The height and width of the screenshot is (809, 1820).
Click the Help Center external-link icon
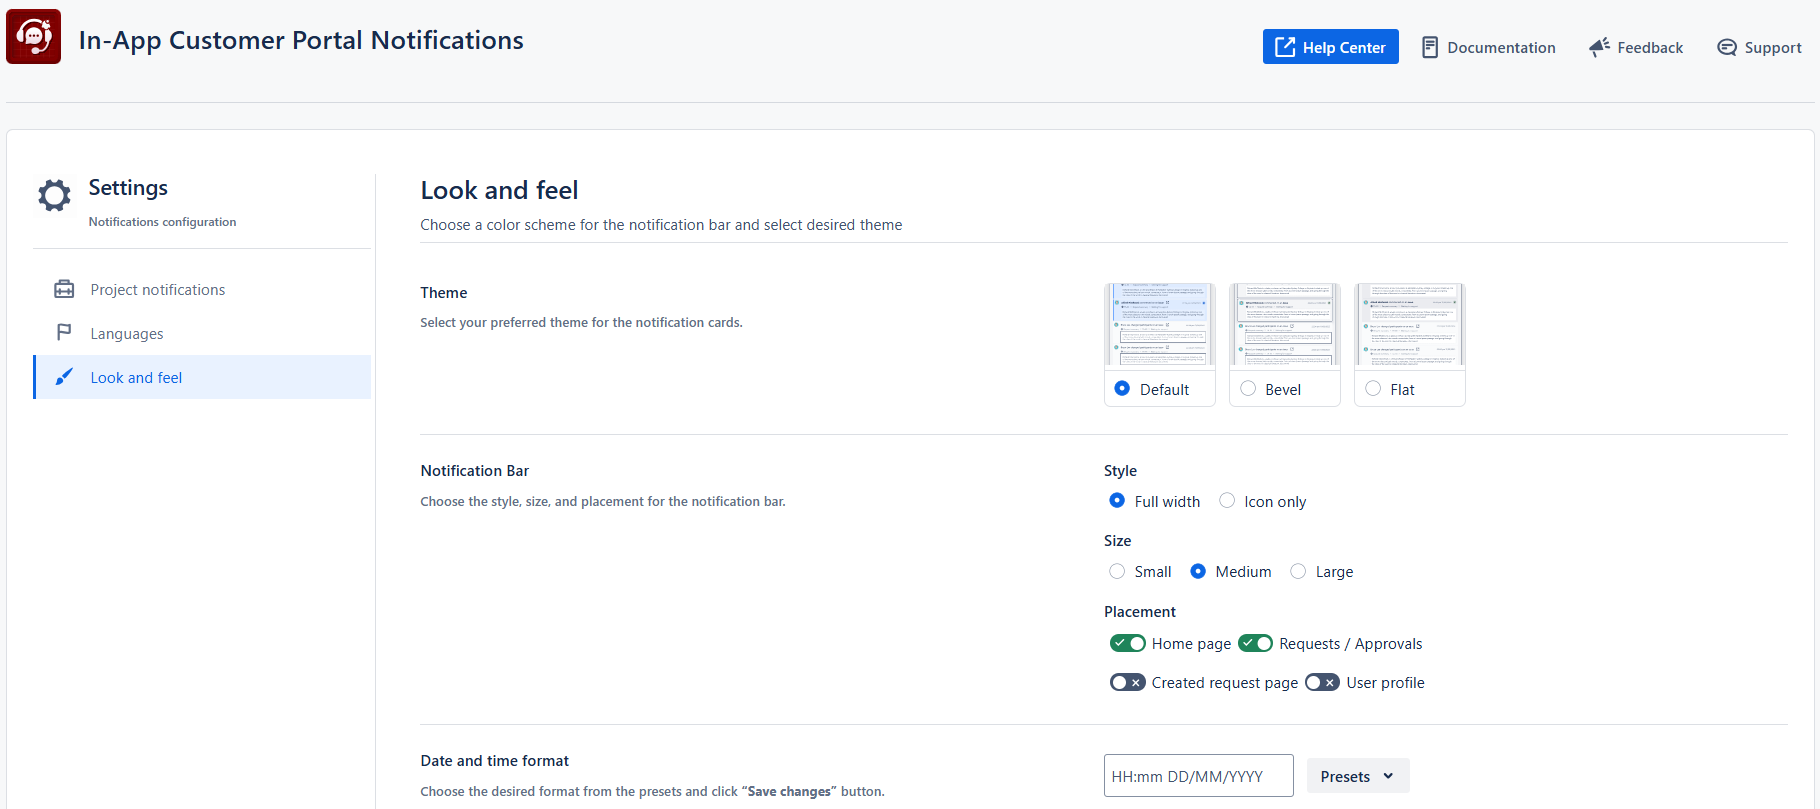(x=1285, y=47)
